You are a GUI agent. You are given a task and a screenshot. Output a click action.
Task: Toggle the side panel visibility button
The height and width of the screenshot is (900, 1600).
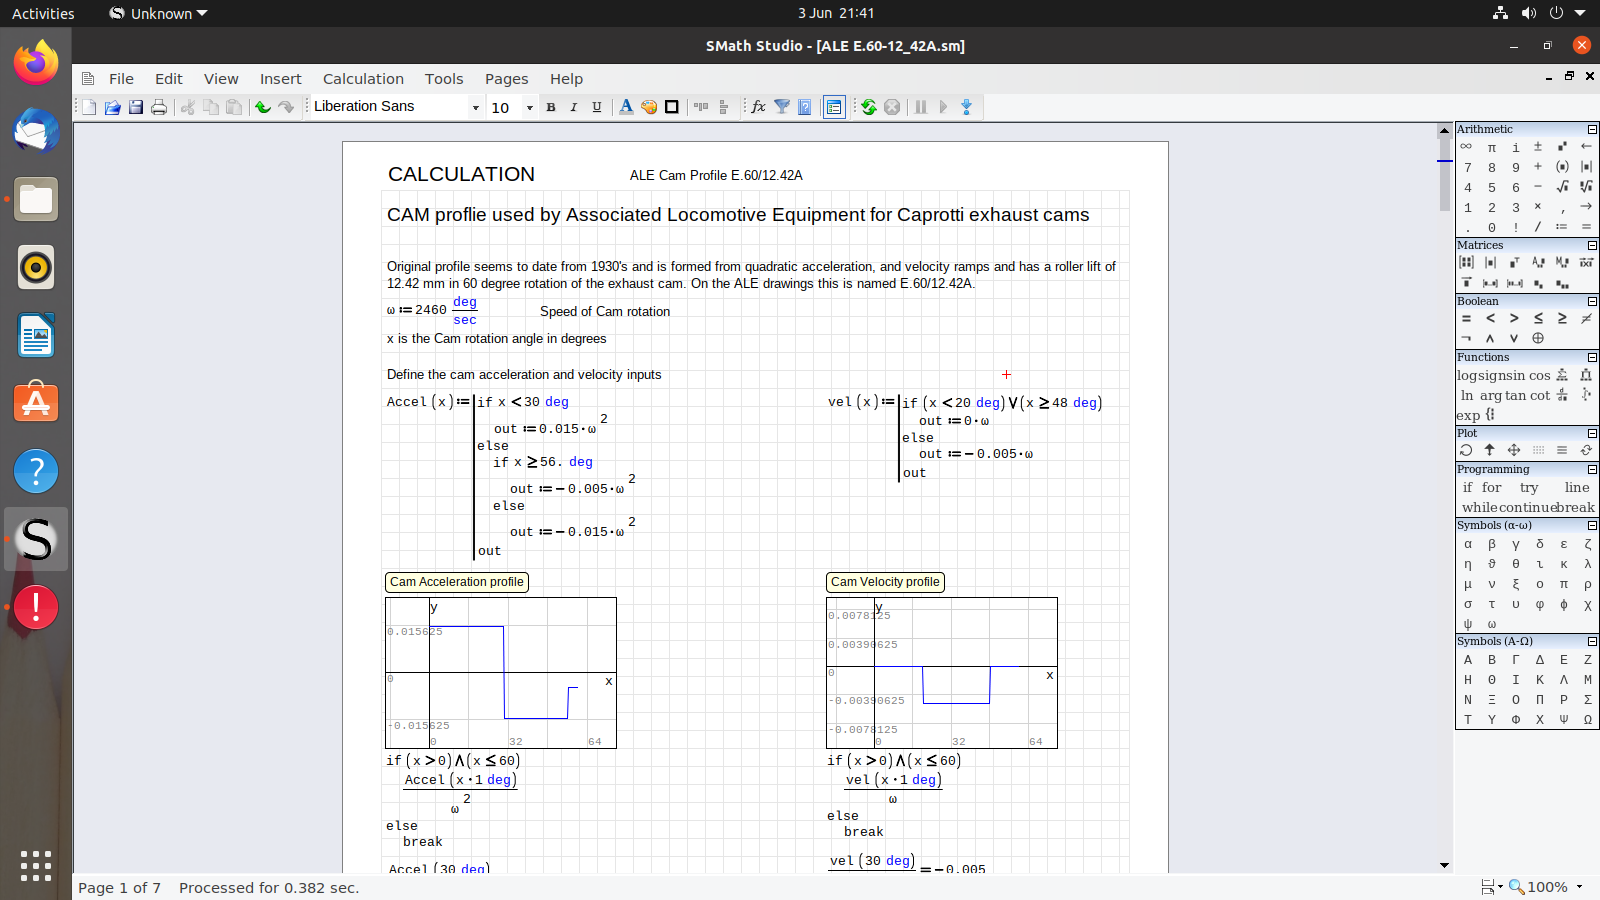tap(834, 107)
